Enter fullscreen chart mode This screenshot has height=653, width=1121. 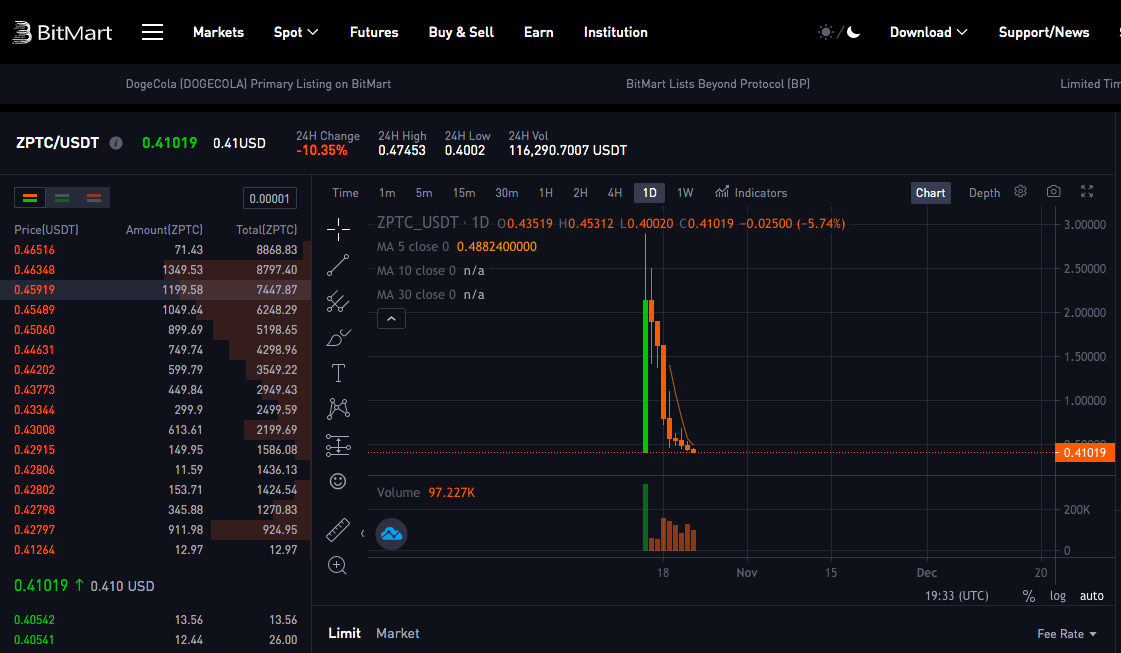1087,192
